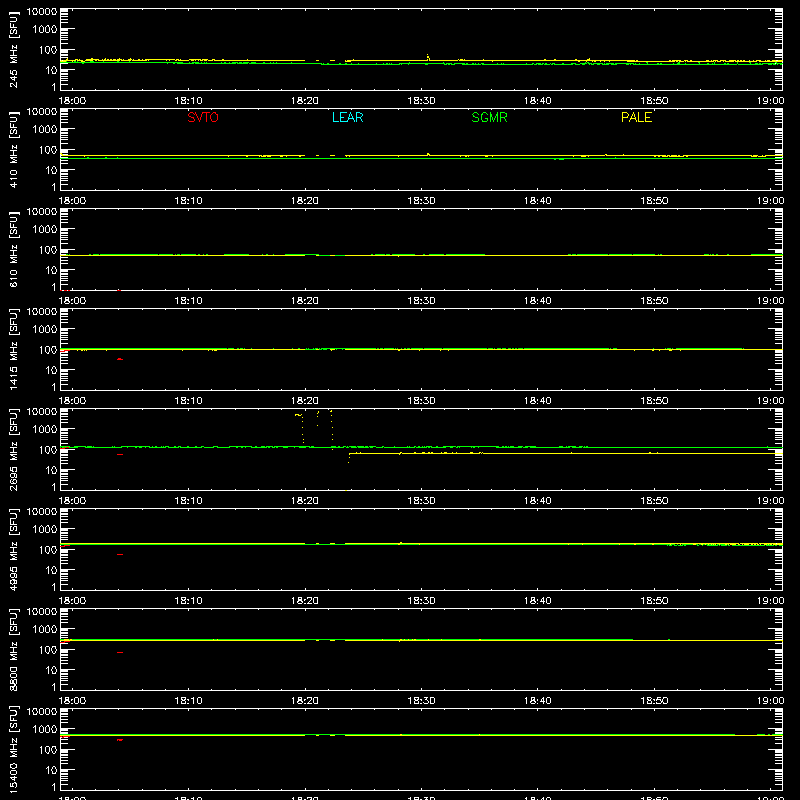
Task: Click the 100 y-axis value of 610 MHz panel
Action: (48, 250)
